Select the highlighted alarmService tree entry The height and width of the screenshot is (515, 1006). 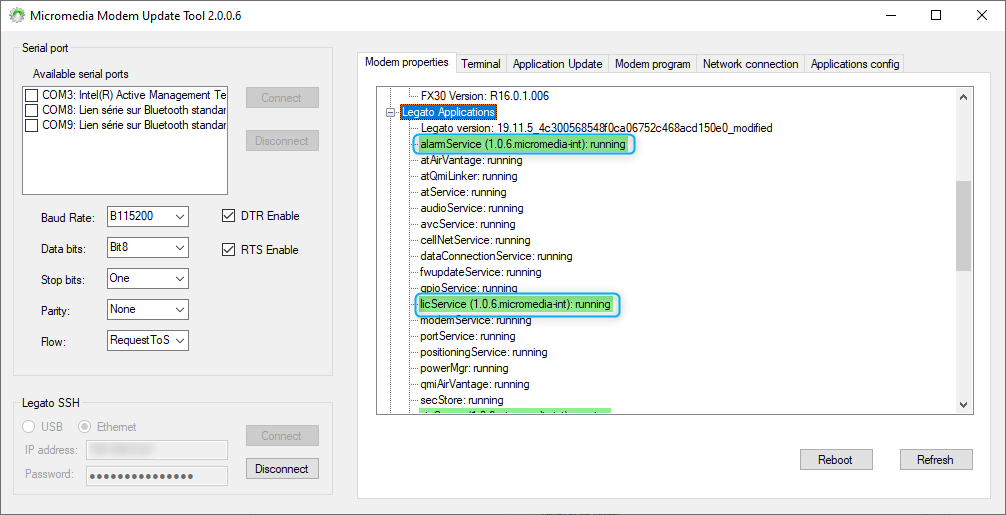[523, 144]
